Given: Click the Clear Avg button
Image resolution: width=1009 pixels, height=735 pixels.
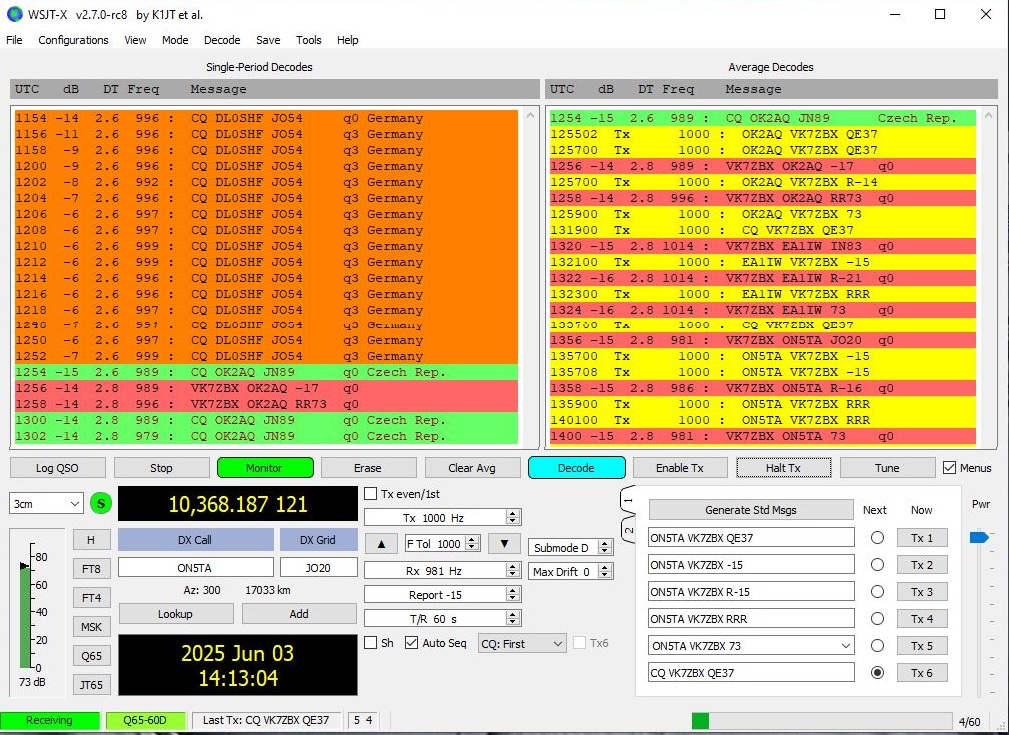Looking at the screenshot, I should 472,468.
